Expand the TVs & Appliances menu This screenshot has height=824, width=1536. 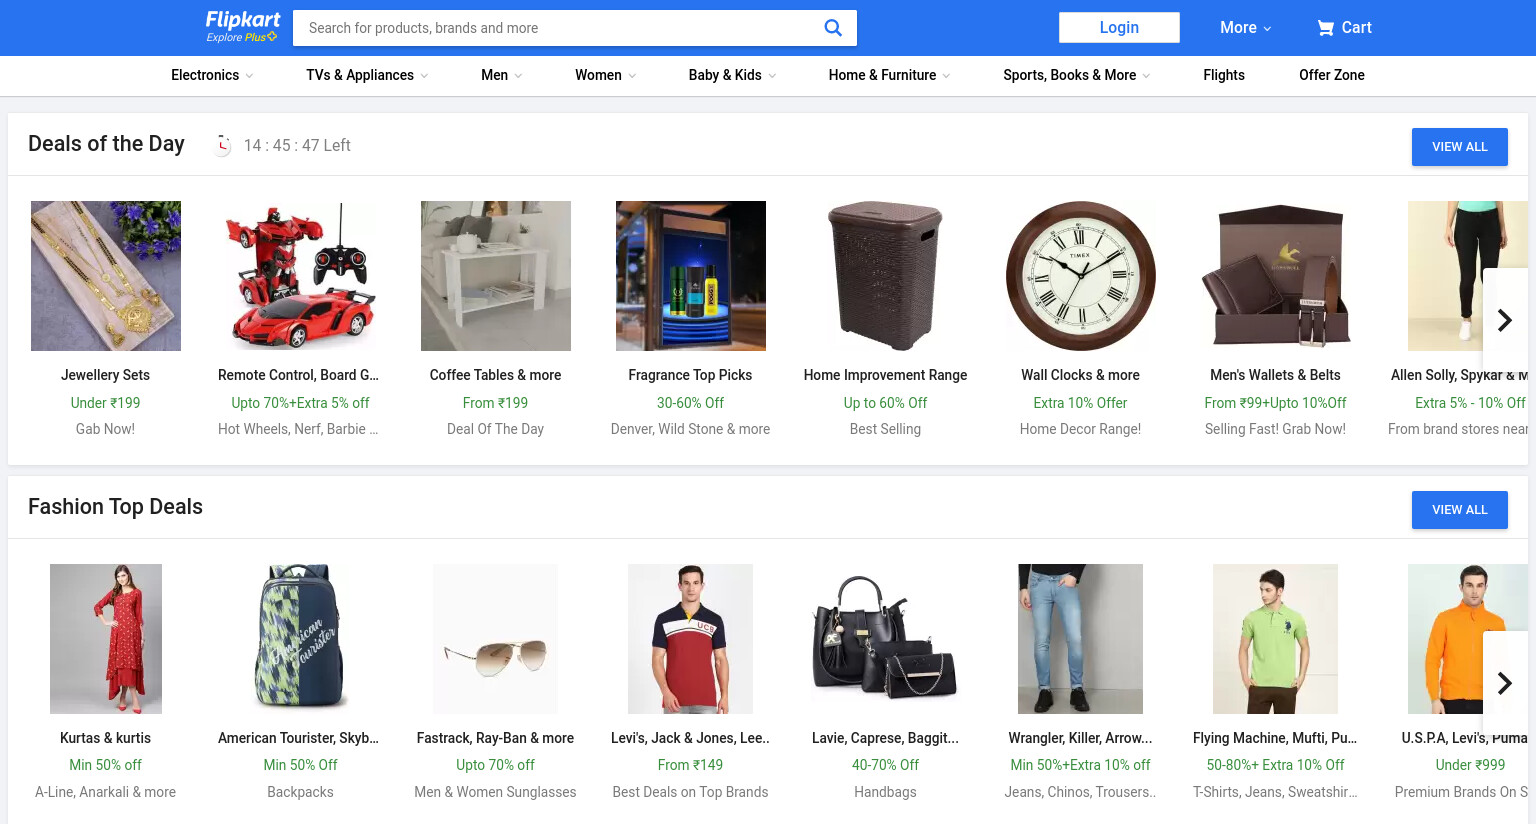tap(367, 75)
